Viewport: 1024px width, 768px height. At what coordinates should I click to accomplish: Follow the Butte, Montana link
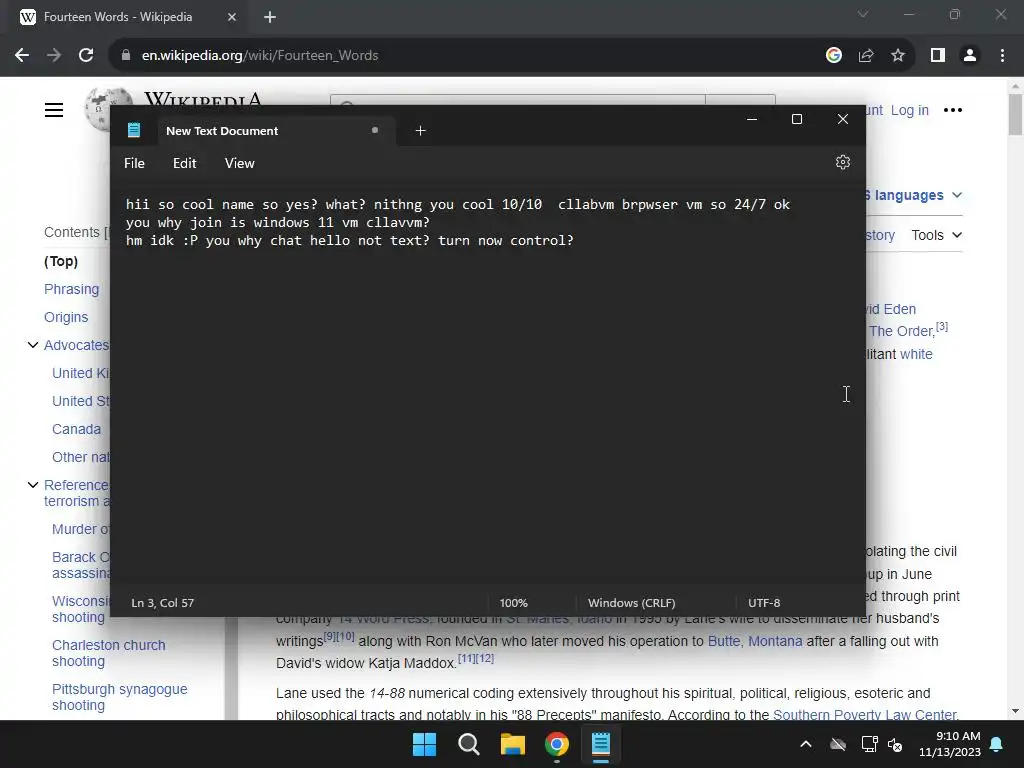pos(755,641)
